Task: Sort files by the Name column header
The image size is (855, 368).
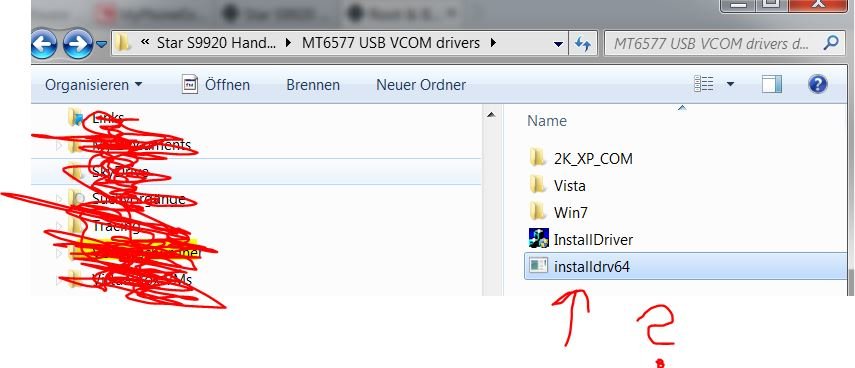Action: pyautogui.click(x=547, y=120)
